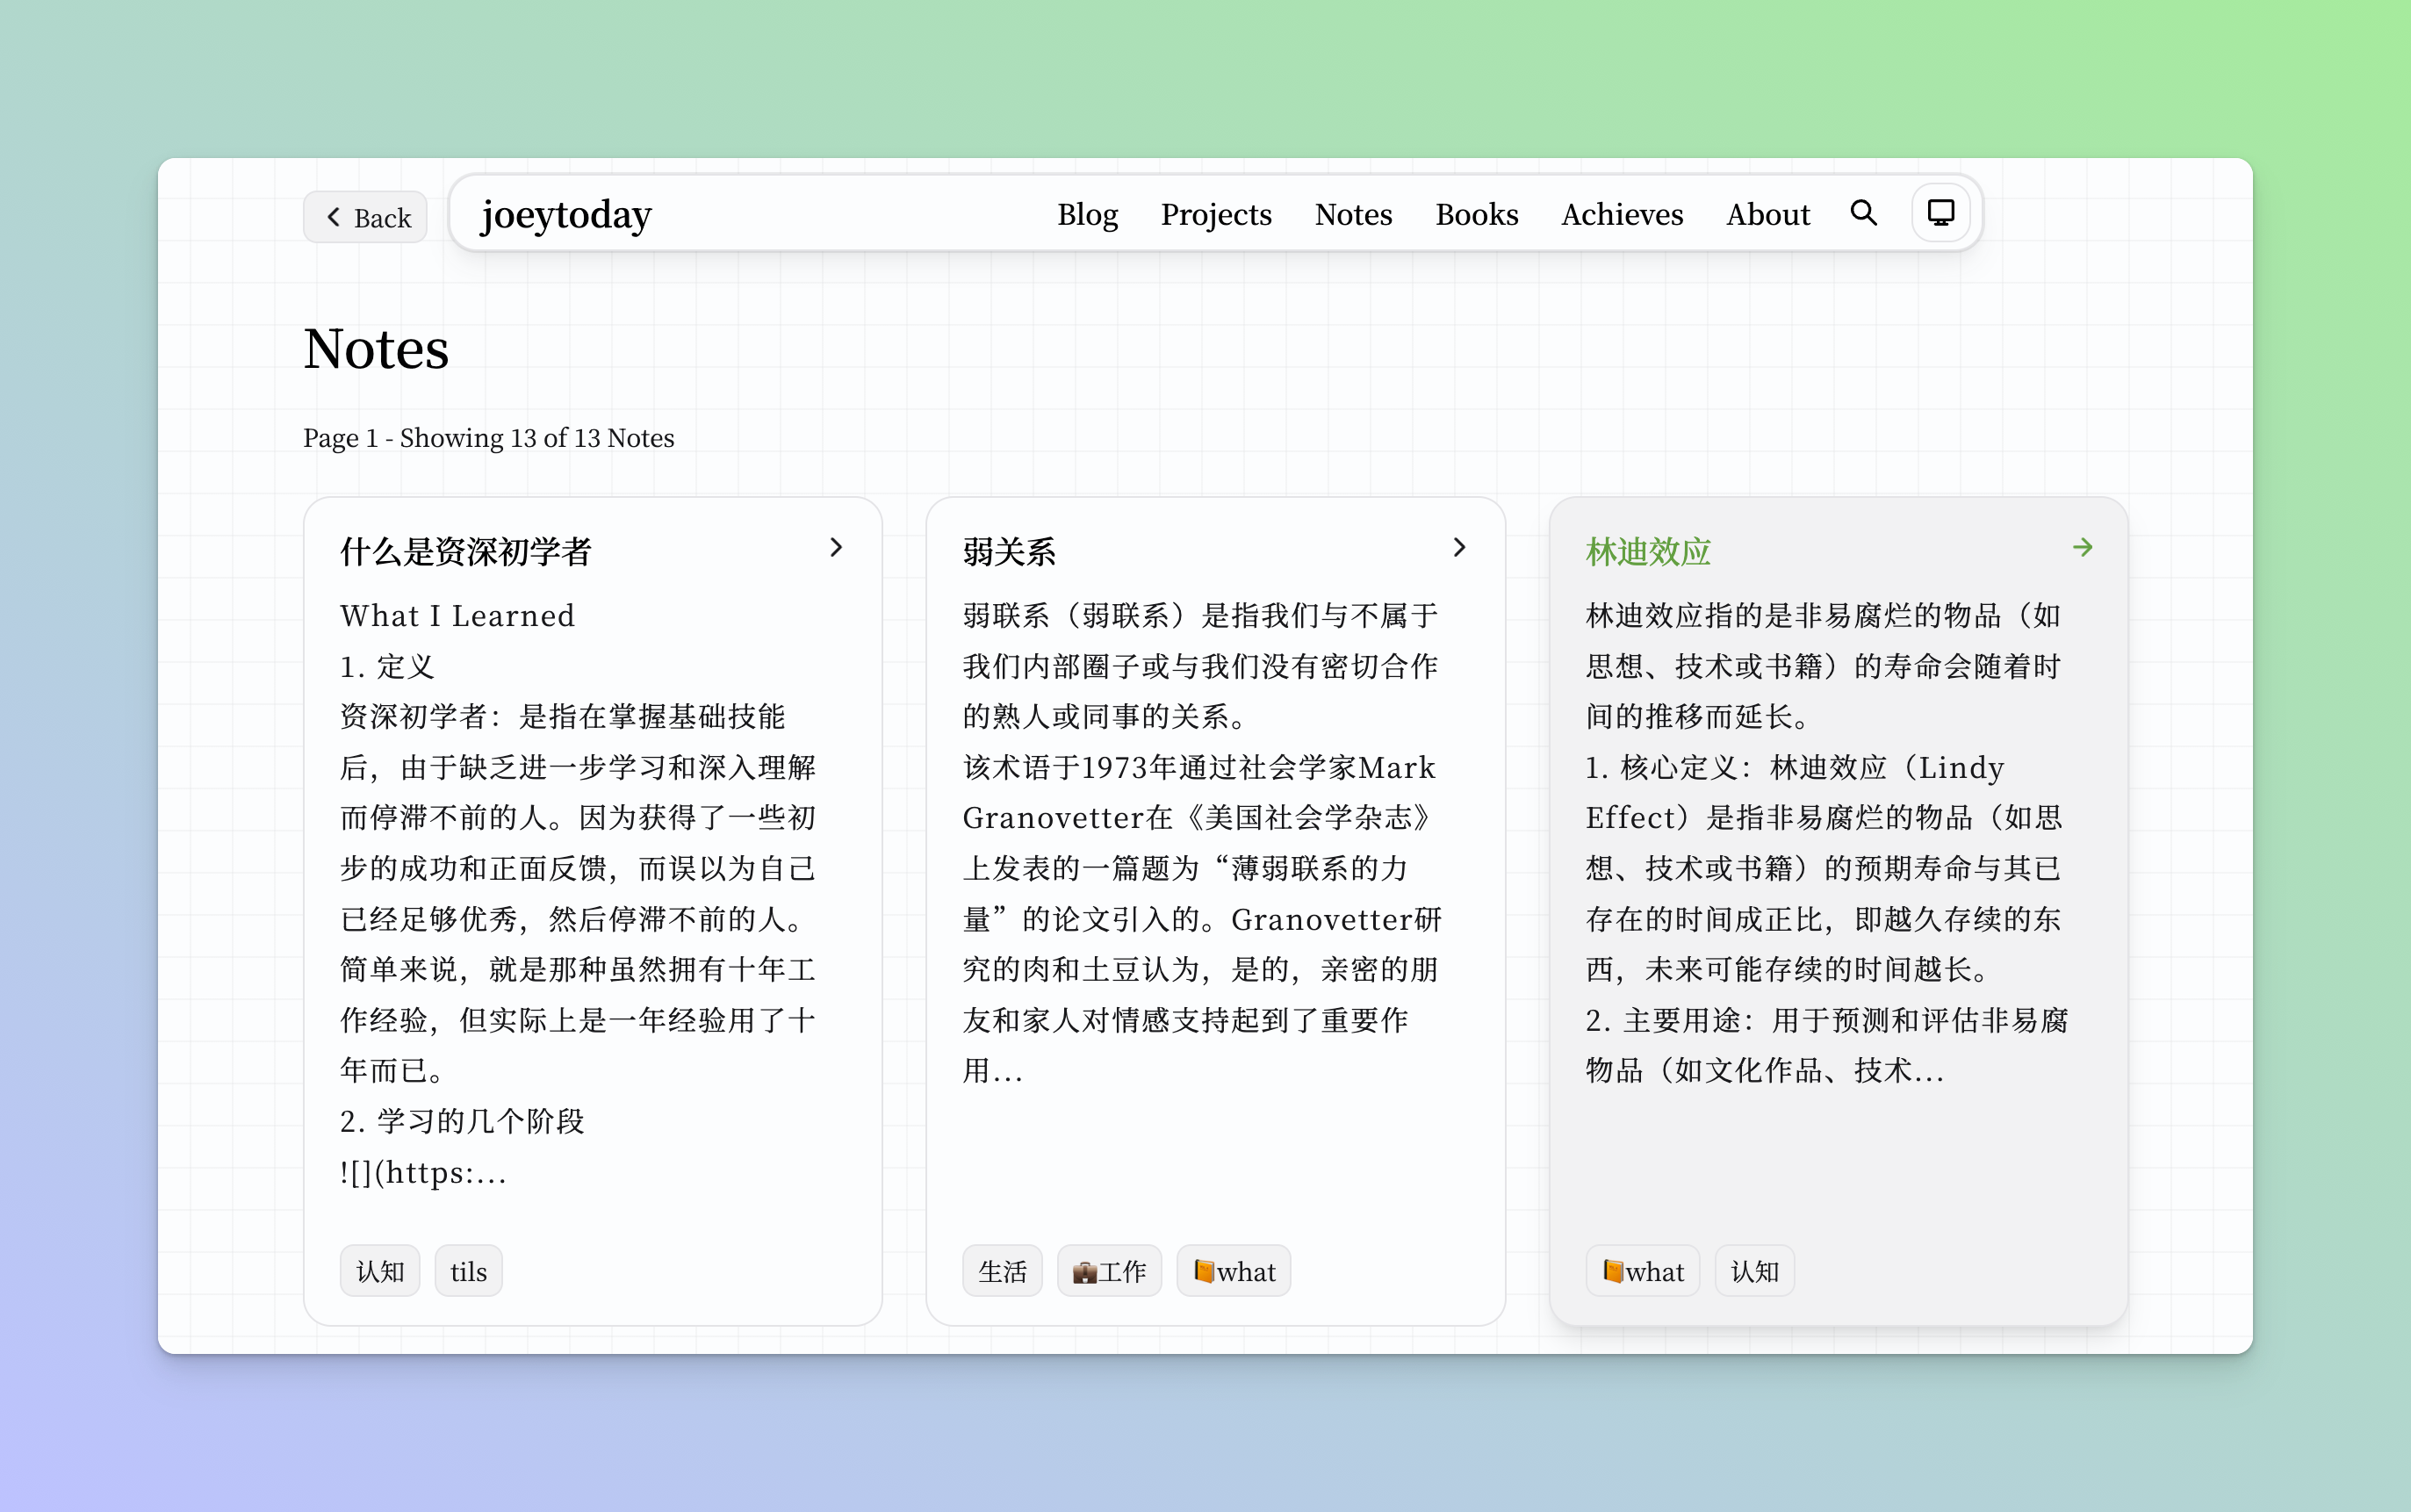
Task: Click 认知 tag on 林迪效应 card
Action: click(1754, 1271)
